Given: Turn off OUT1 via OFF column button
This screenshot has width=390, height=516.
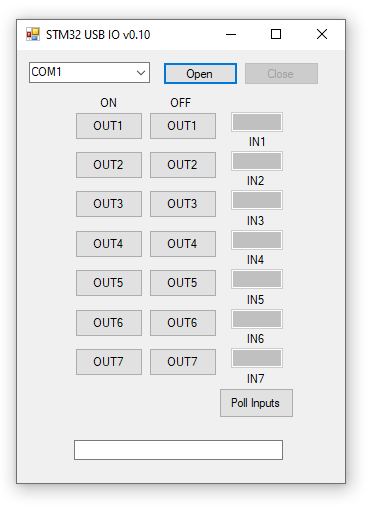Looking at the screenshot, I should pos(183,126).
